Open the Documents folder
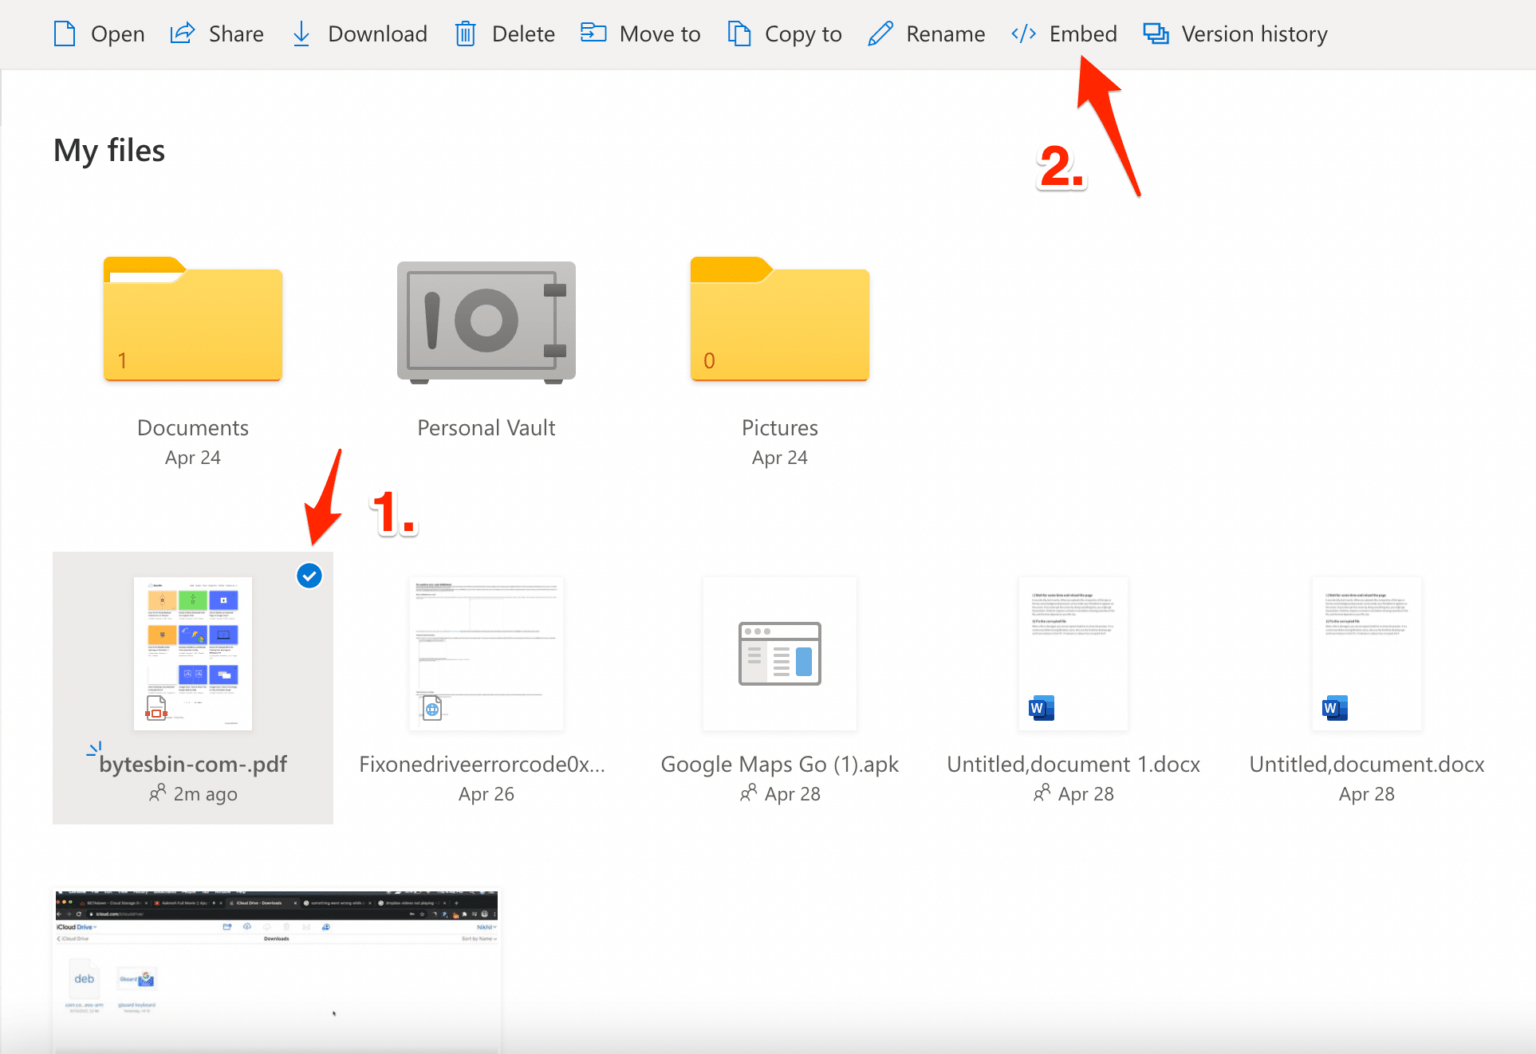 tap(192, 320)
